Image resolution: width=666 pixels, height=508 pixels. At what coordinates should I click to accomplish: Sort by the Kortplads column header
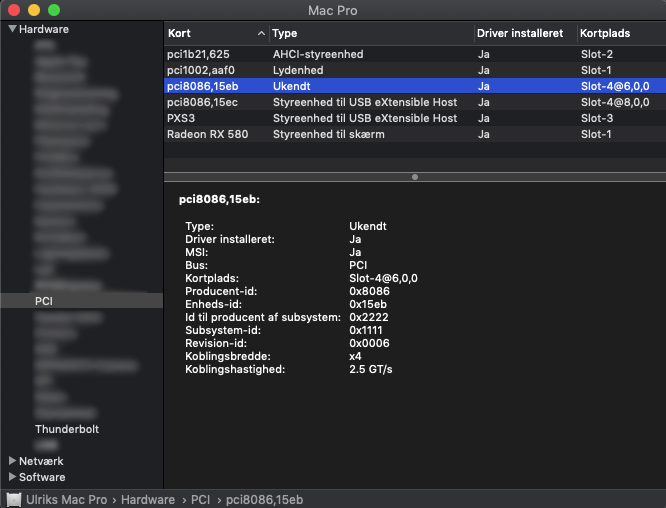[621, 33]
